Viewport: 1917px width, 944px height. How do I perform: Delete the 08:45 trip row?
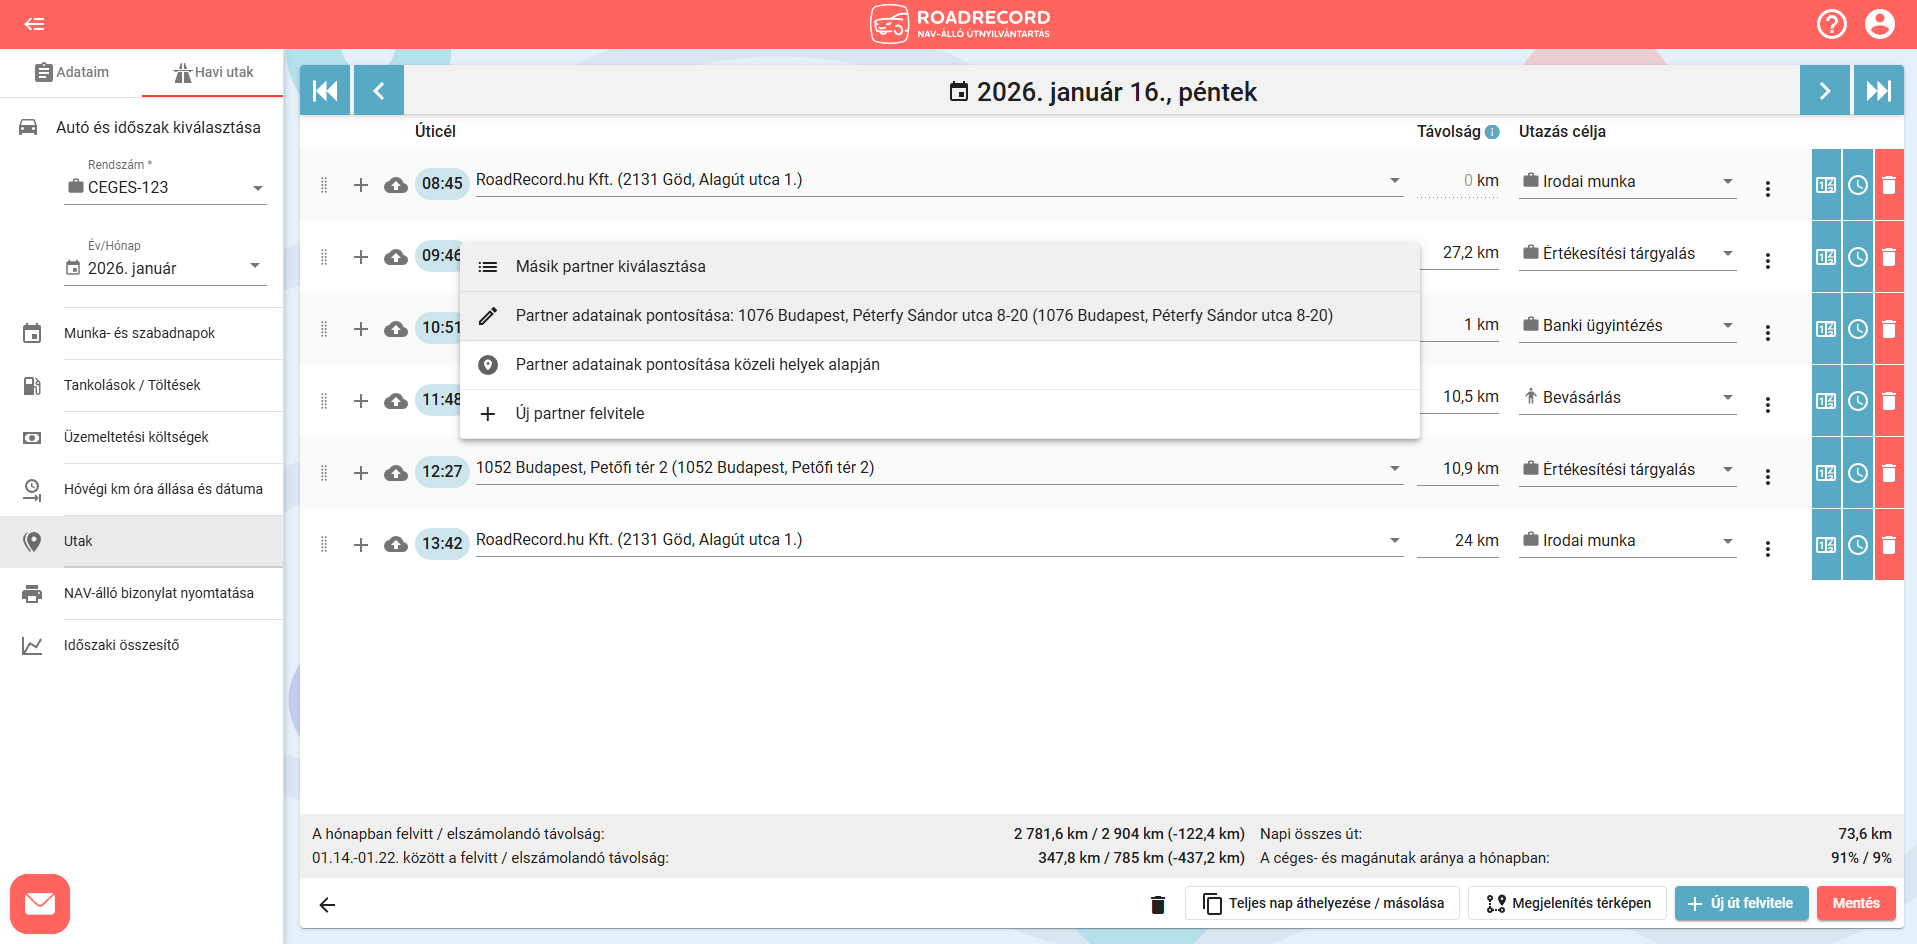pyautogui.click(x=1888, y=185)
